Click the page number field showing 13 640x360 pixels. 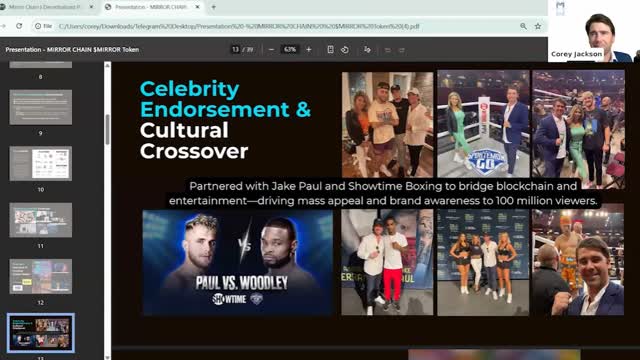point(235,49)
